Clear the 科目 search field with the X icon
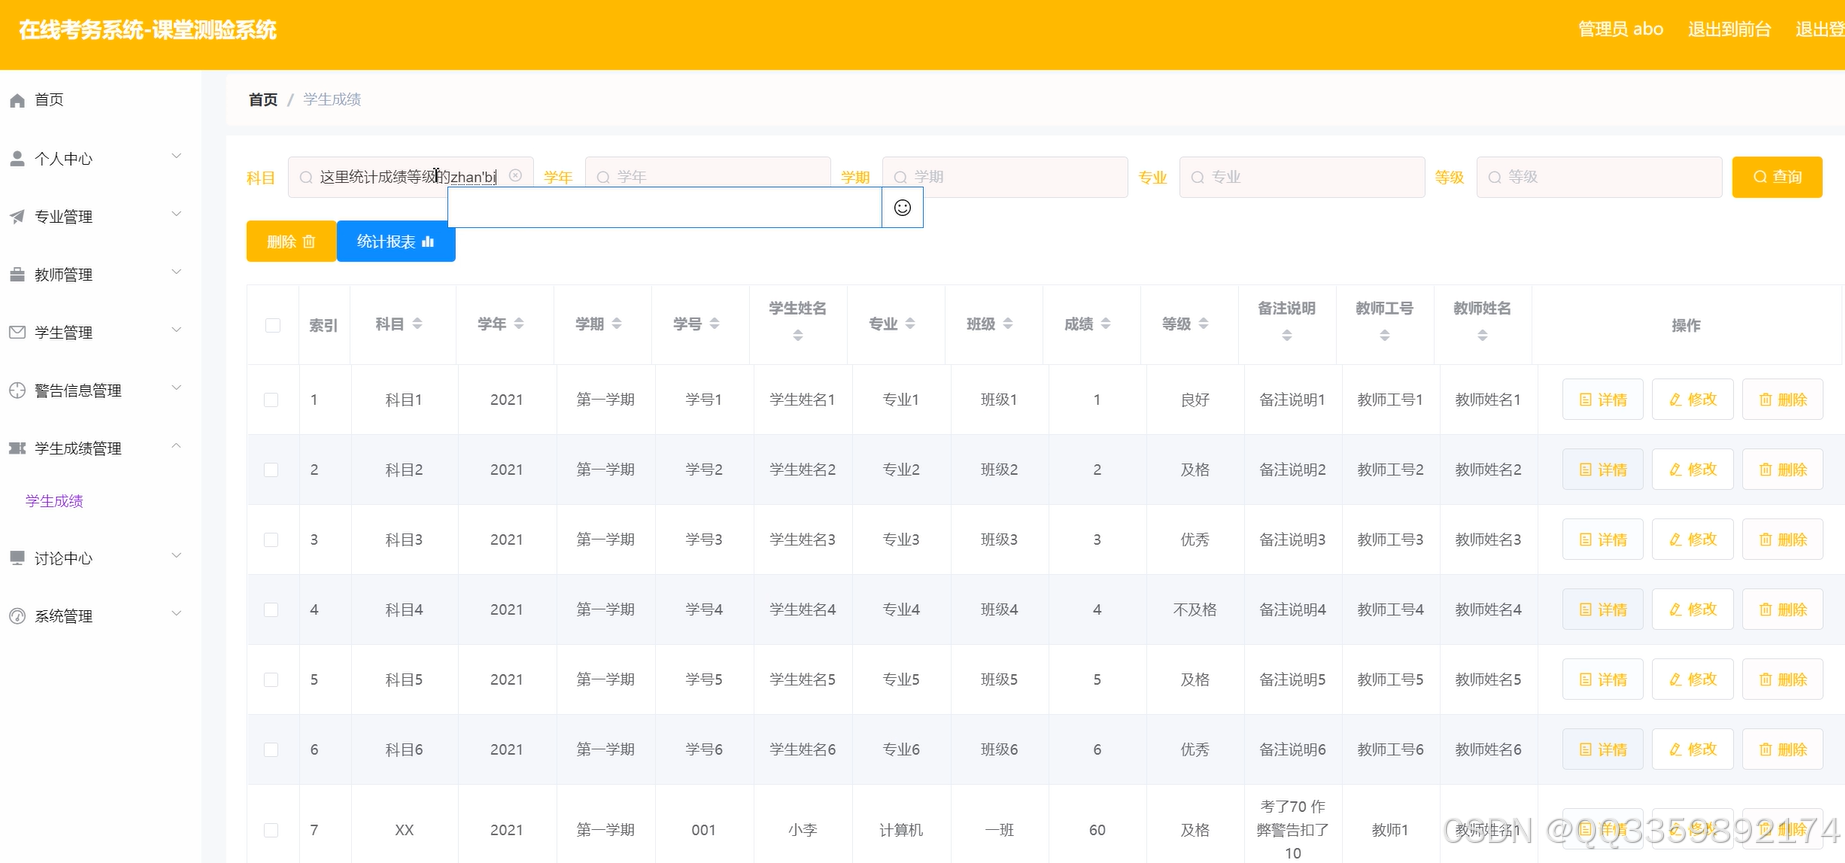1845x863 pixels. tap(515, 176)
